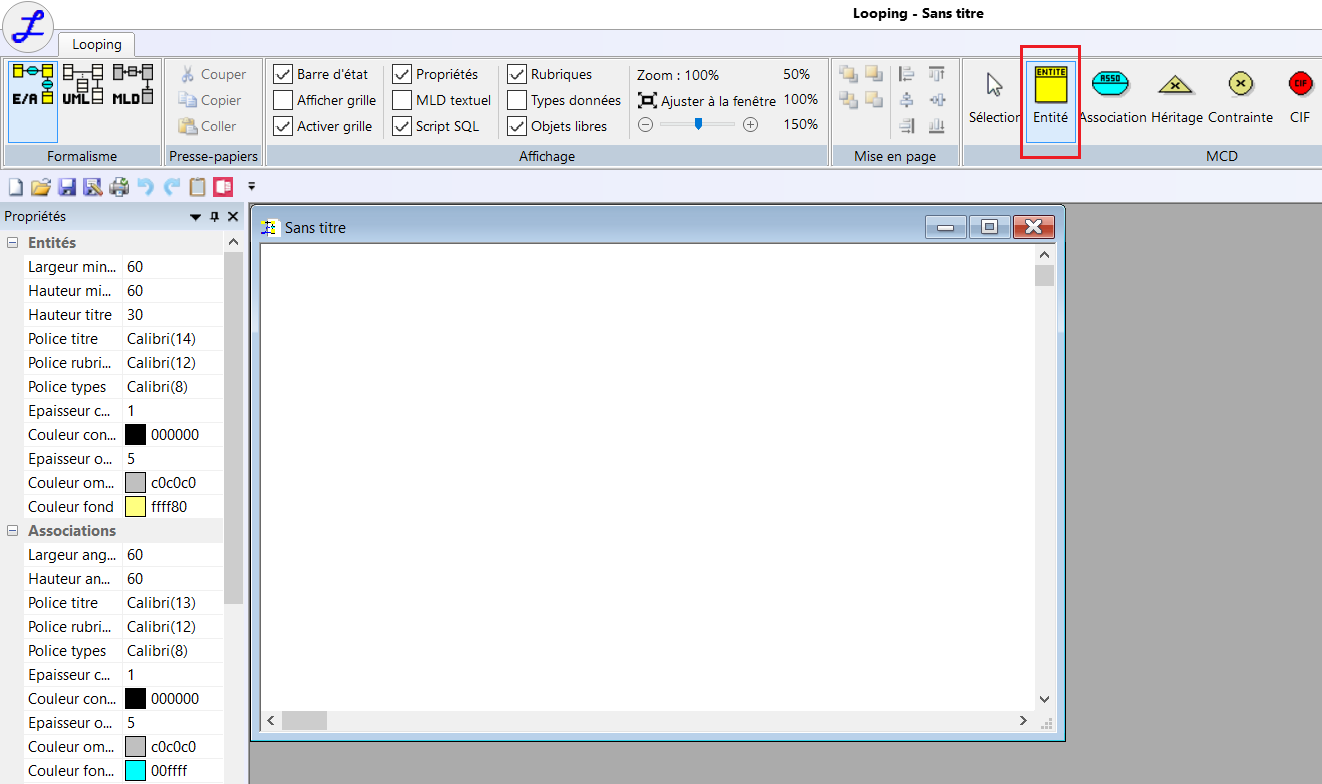Click Entités Epaisseur ombre value 5
This screenshot has width=1322, height=784.
[x=173, y=459]
